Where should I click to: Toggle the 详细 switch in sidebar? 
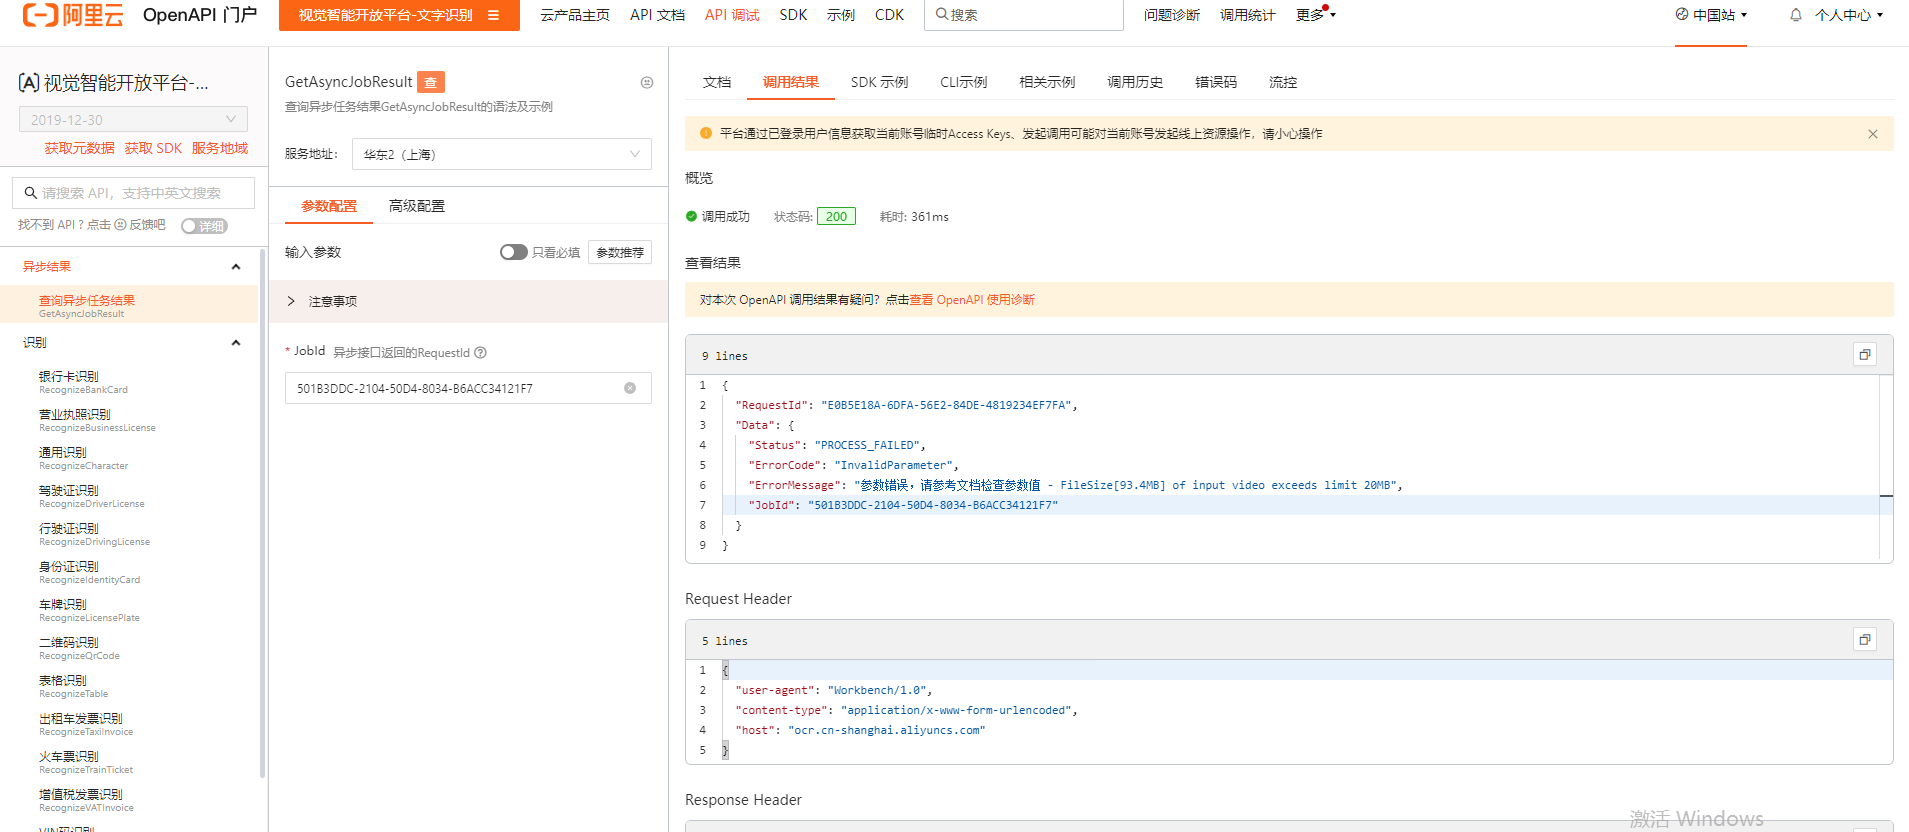pos(204,226)
